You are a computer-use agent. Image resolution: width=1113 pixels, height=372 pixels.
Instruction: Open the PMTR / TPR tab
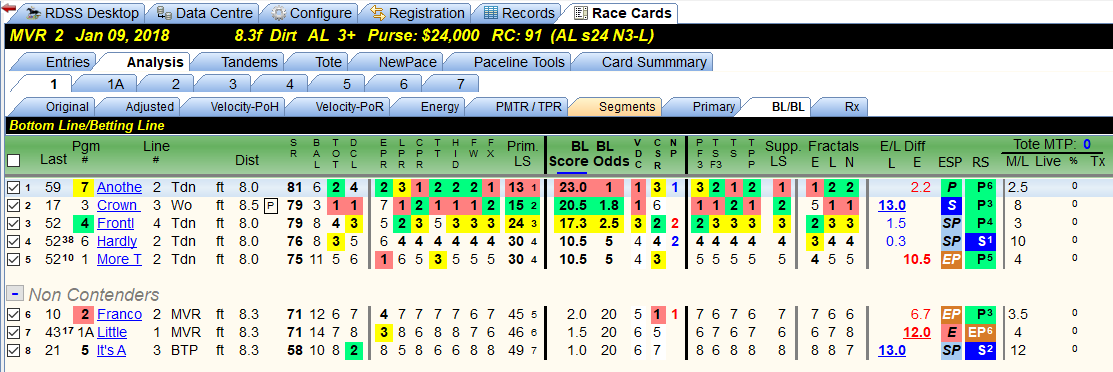click(x=528, y=107)
